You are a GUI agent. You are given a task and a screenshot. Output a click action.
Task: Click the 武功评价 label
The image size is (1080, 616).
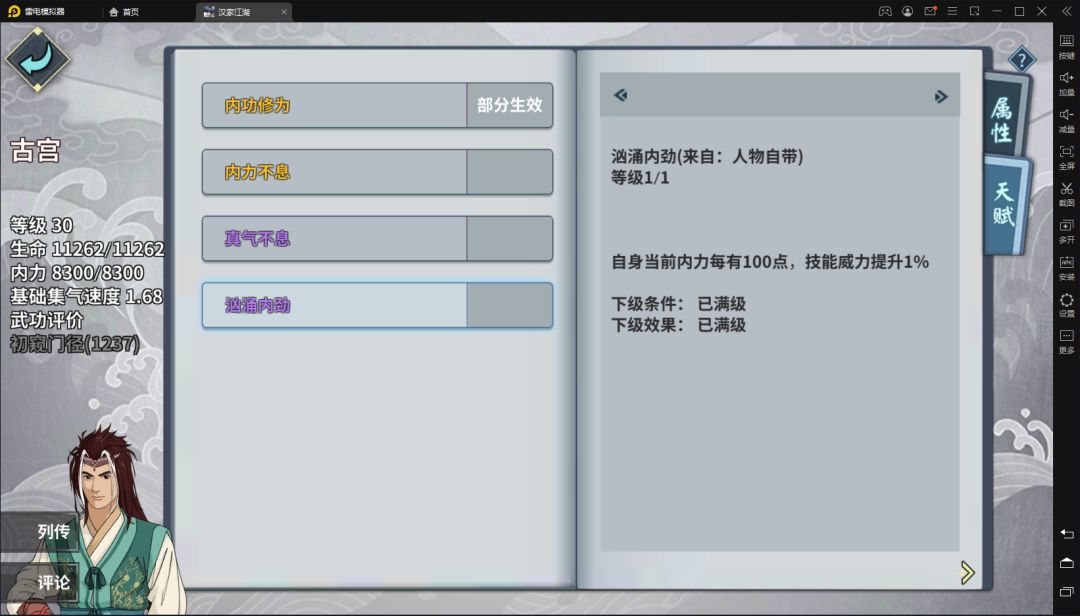(47, 320)
